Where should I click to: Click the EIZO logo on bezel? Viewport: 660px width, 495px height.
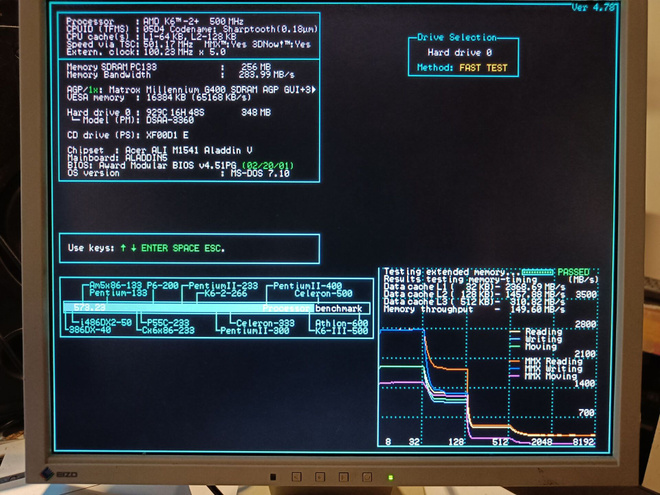pos(59,474)
